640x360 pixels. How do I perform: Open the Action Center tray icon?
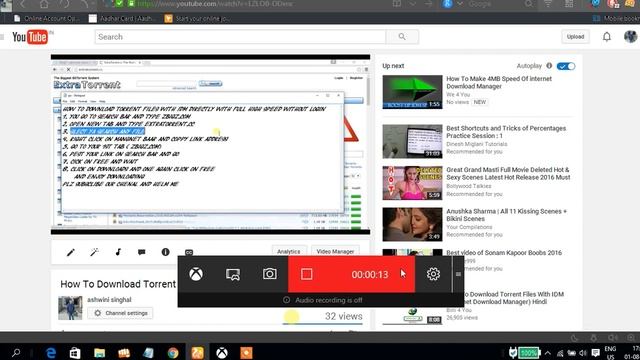coord(596,353)
